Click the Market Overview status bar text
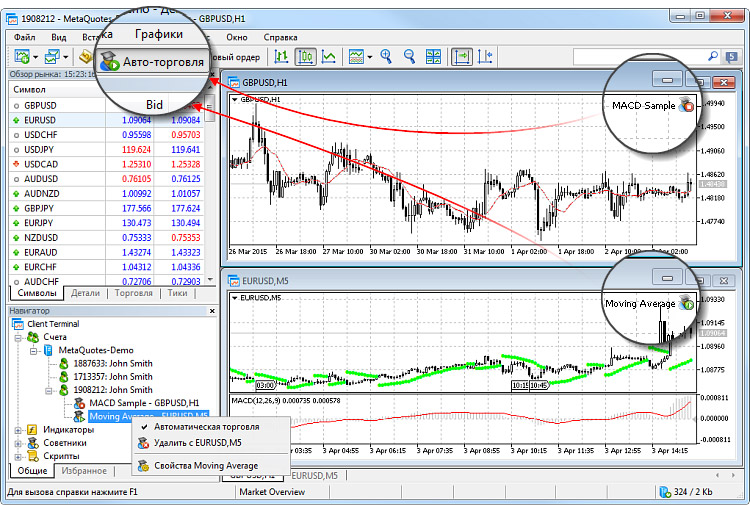Image resolution: width=750 pixels, height=505 pixels. click(272, 492)
